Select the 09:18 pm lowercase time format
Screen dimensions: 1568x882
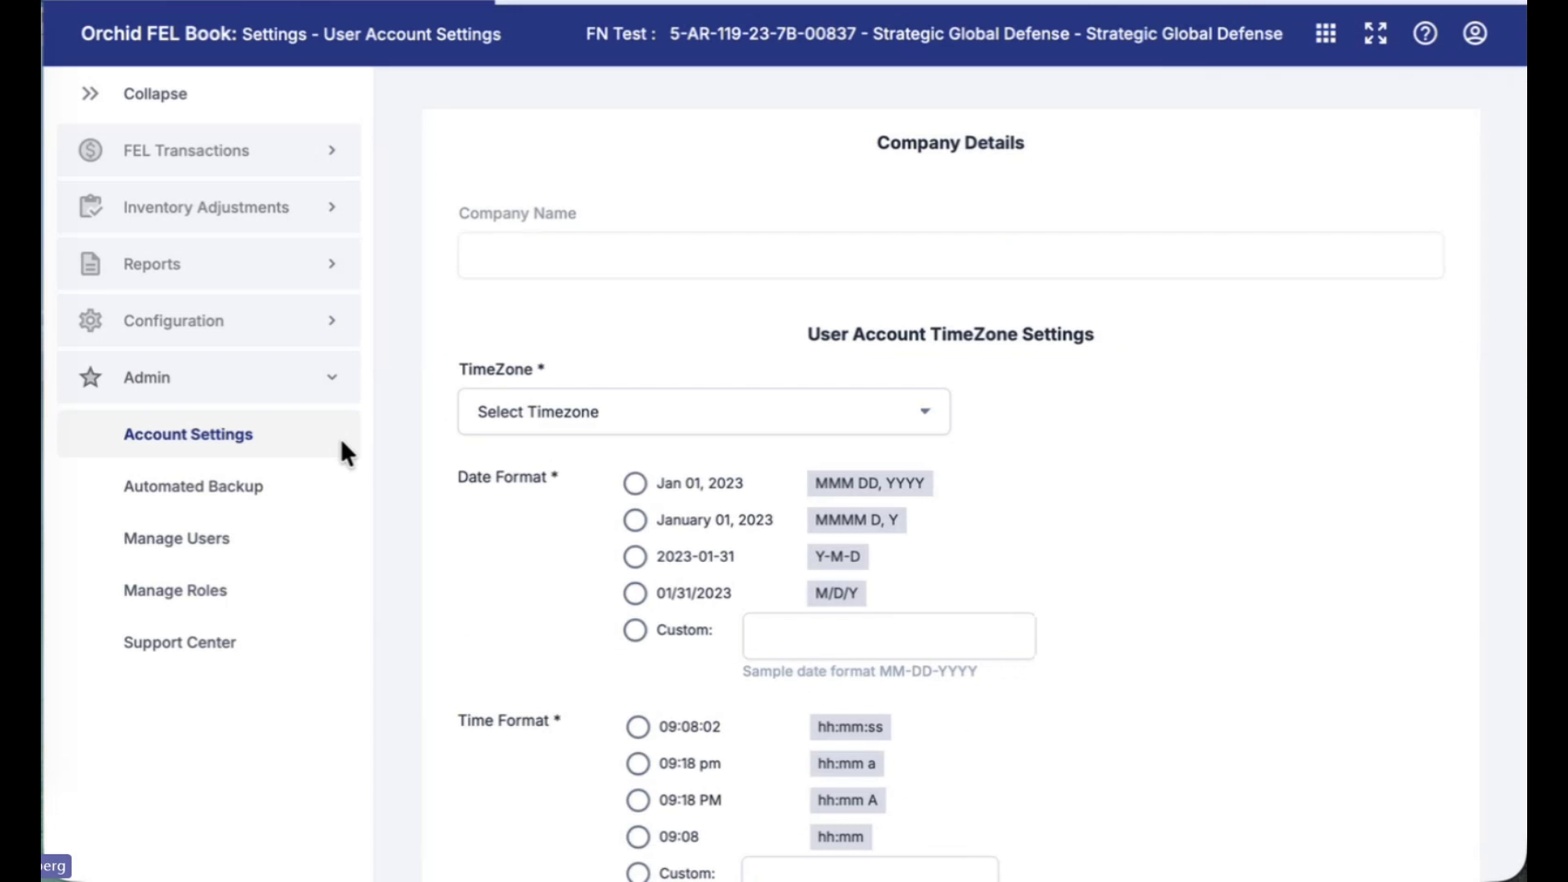click(638, 764)
